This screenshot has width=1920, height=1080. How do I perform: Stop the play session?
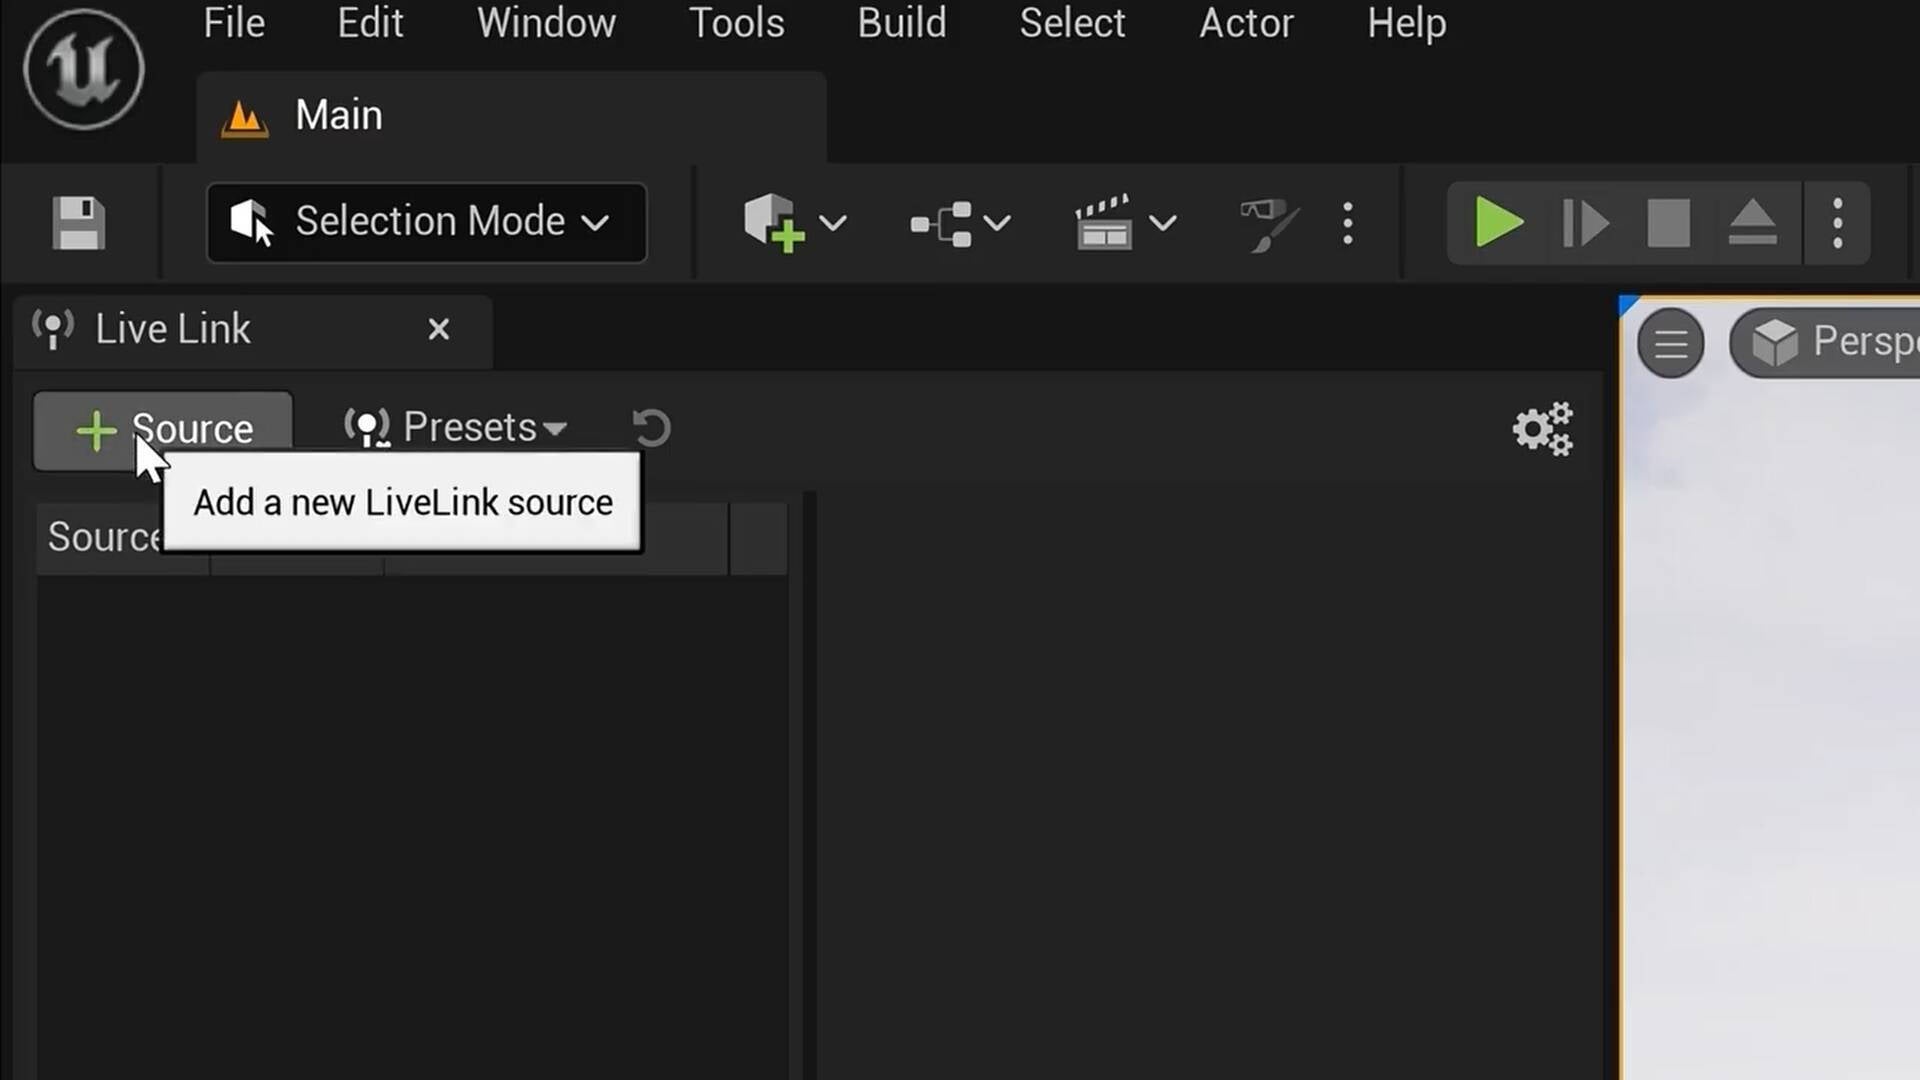tap(1669, 222)
